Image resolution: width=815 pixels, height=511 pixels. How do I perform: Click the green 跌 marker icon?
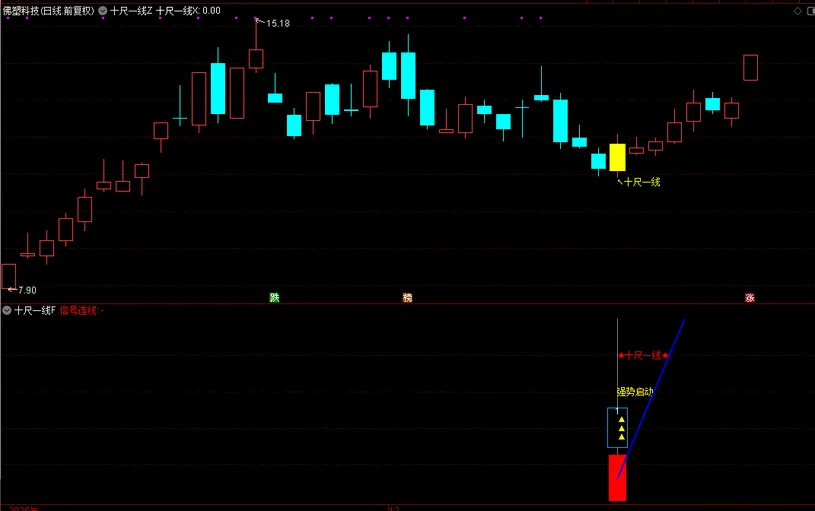coord(274,297)
